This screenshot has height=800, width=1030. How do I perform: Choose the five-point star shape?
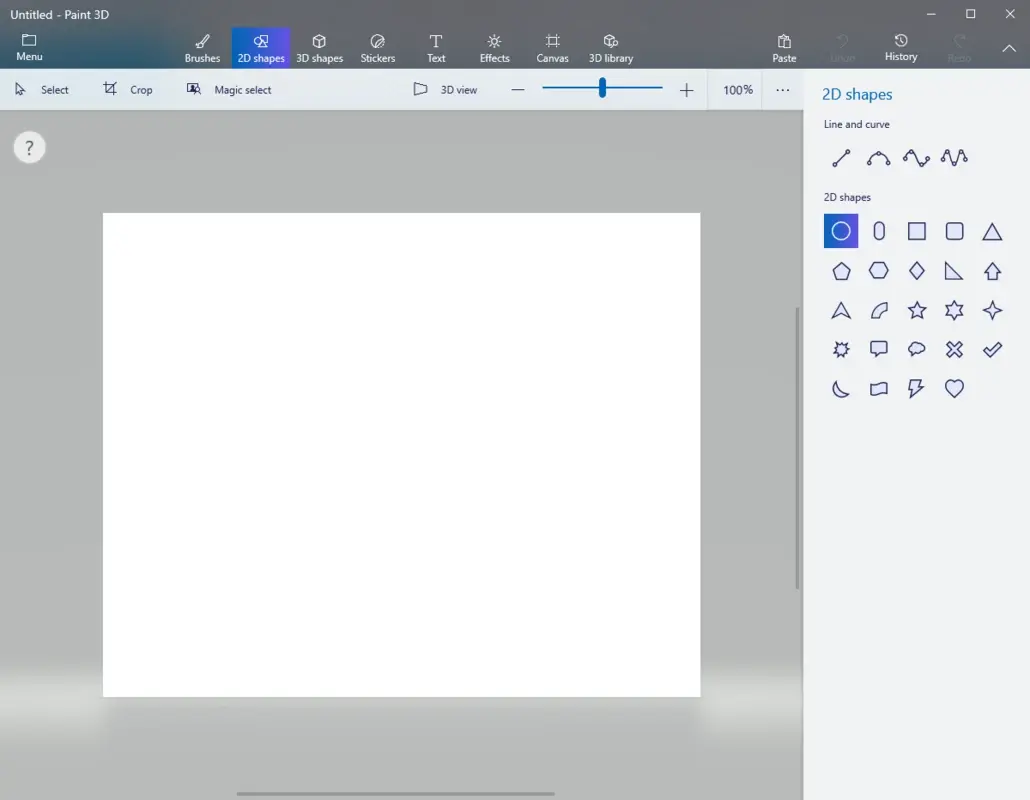pos(917,310)
